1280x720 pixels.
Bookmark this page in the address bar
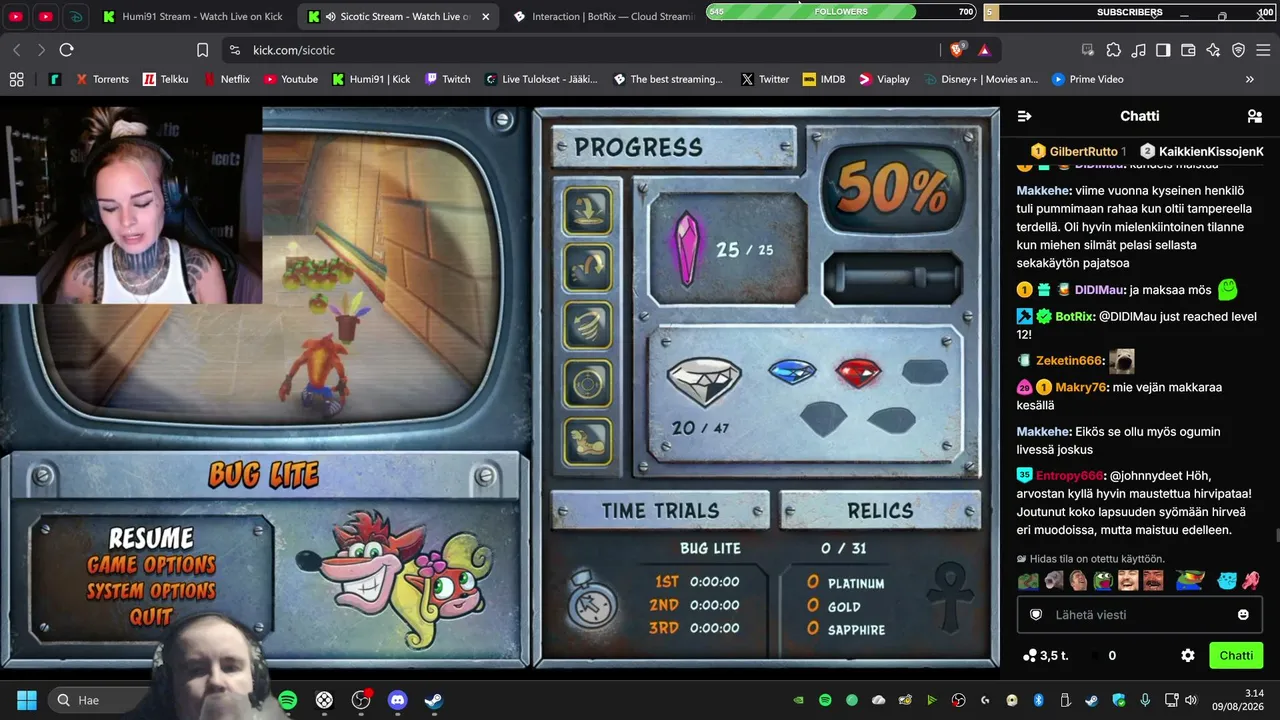tap(202, 50)
